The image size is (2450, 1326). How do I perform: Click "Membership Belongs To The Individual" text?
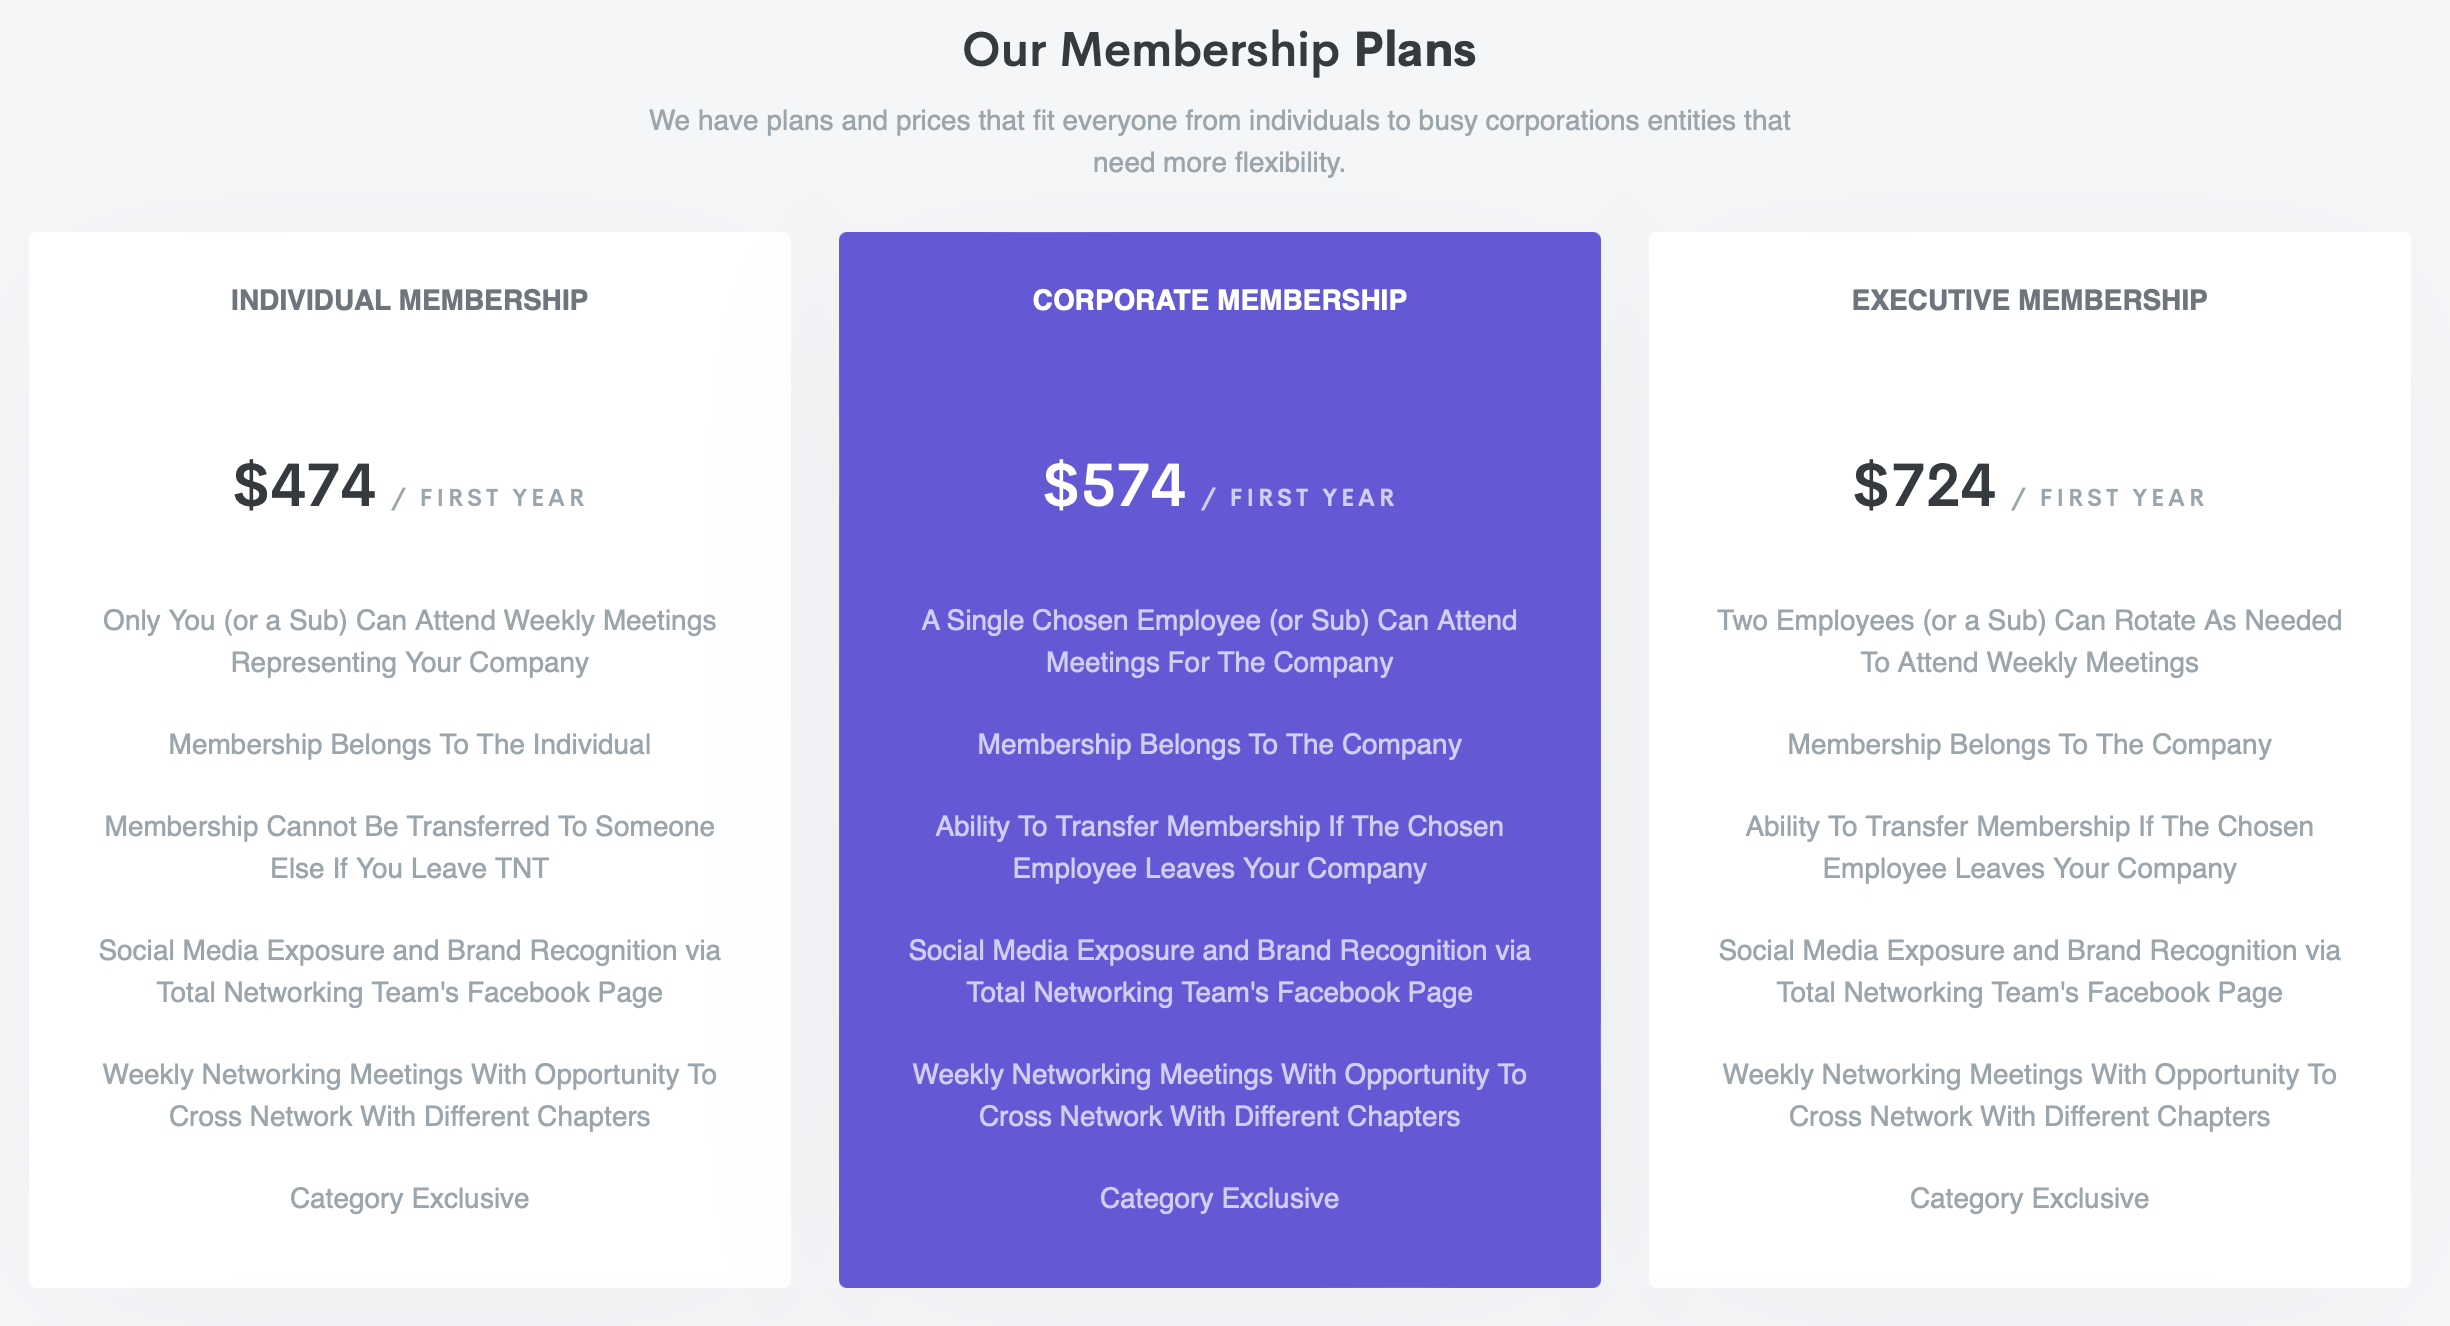pos(409,744)
